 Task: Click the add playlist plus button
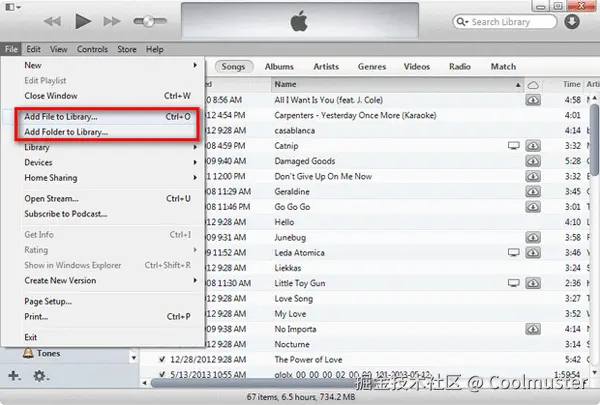click(14, 376)
